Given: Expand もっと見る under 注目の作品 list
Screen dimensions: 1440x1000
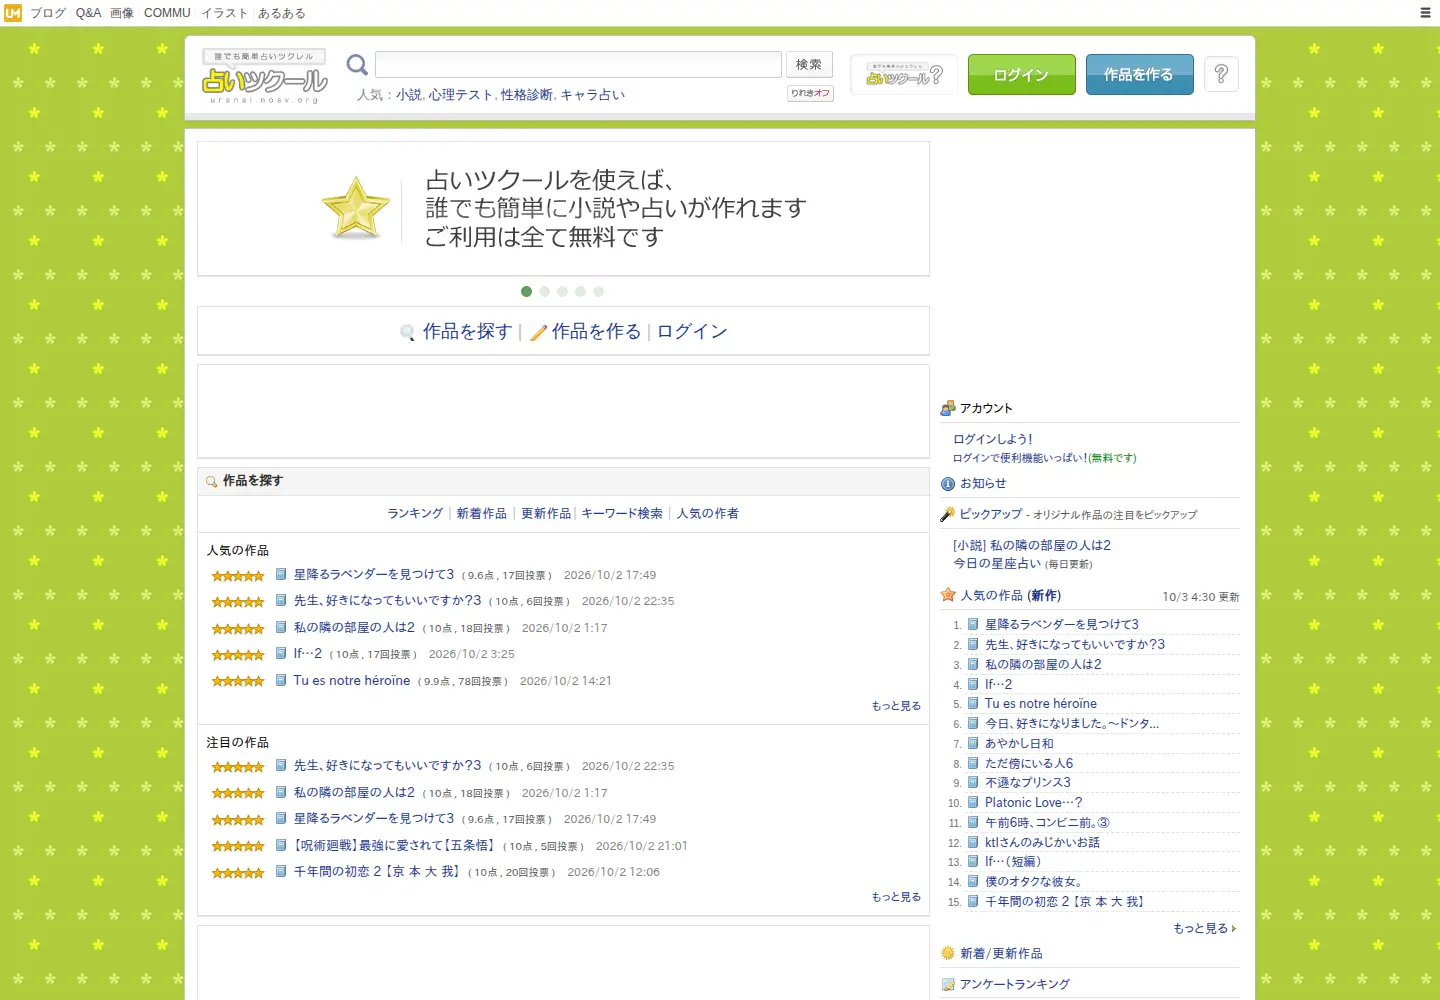Looking at the screenshot, I should pos(896,897).
